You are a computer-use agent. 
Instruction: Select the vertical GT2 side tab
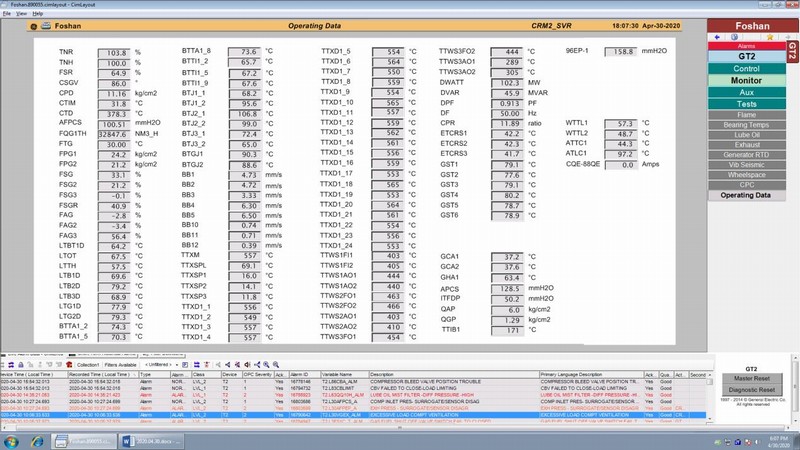click(x=792, y=52)
